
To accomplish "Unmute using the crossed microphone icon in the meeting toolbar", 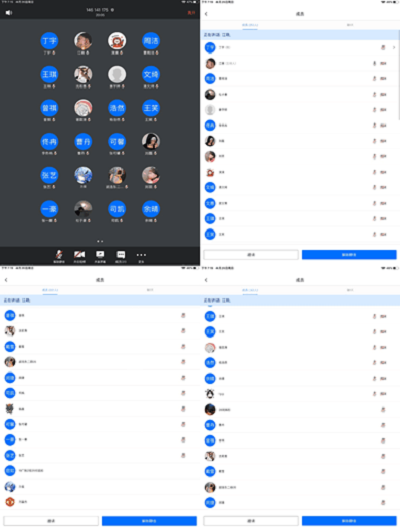I will pos(59,254).
